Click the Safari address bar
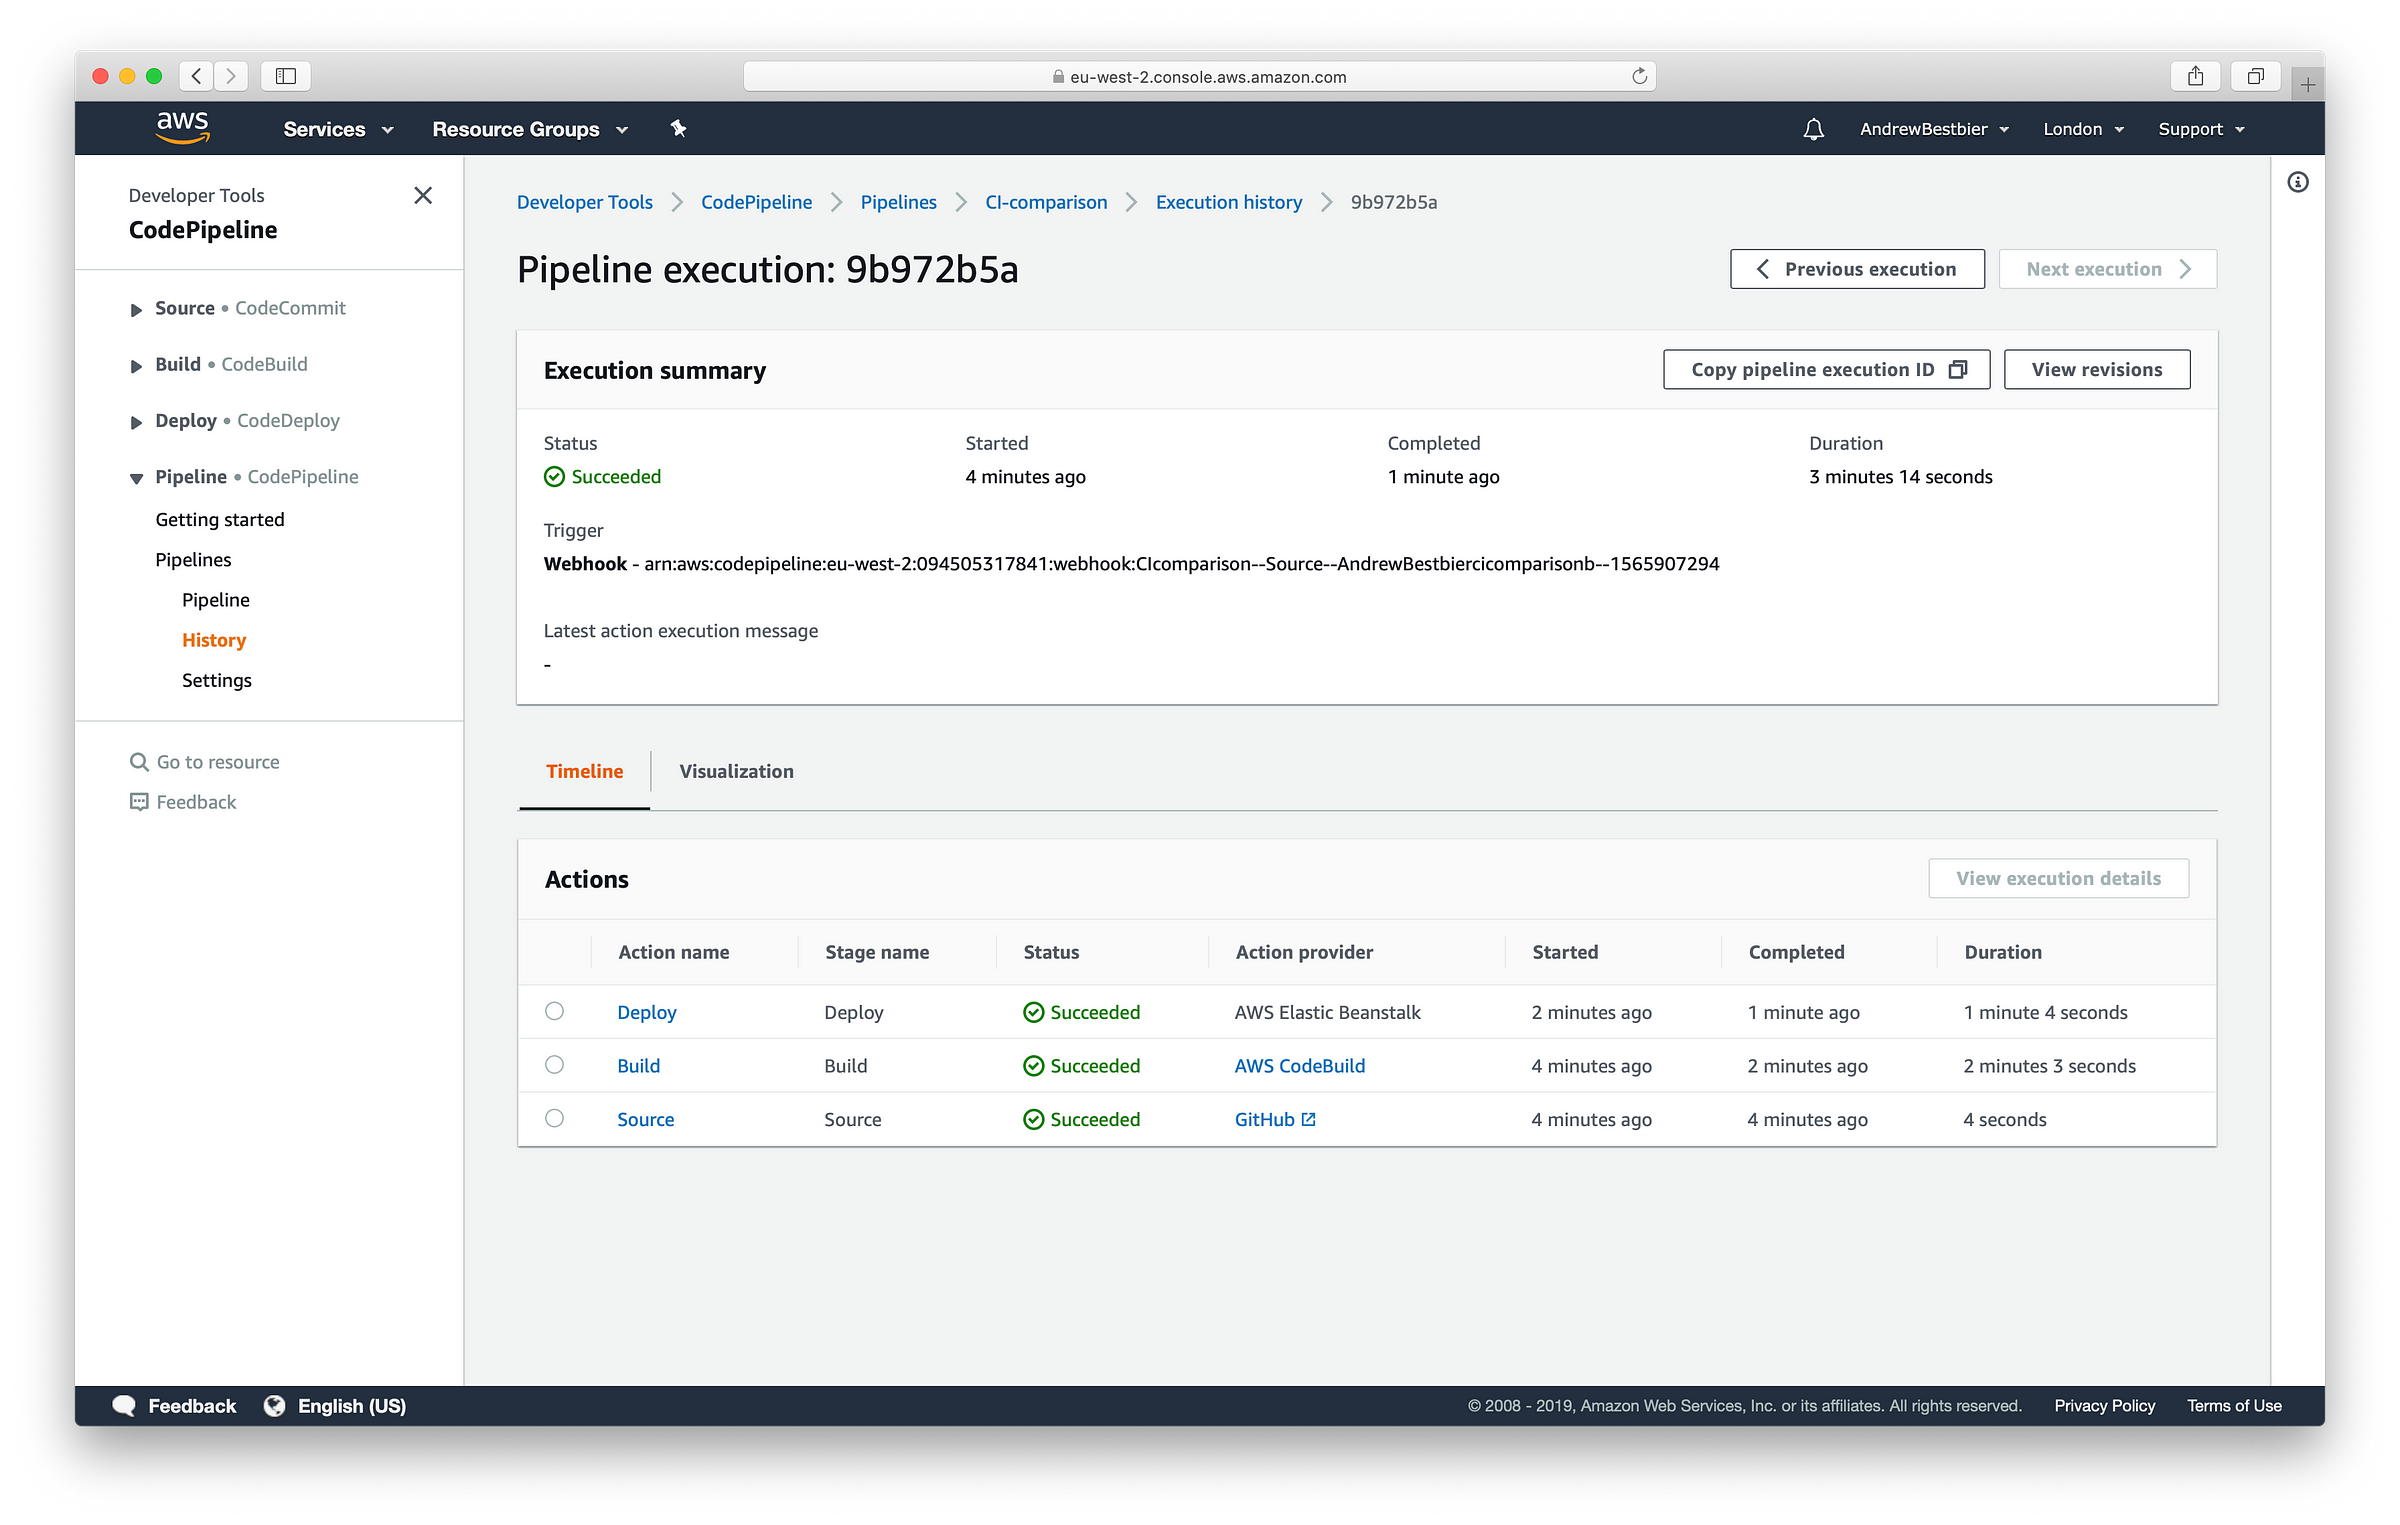 point(1199,76)
